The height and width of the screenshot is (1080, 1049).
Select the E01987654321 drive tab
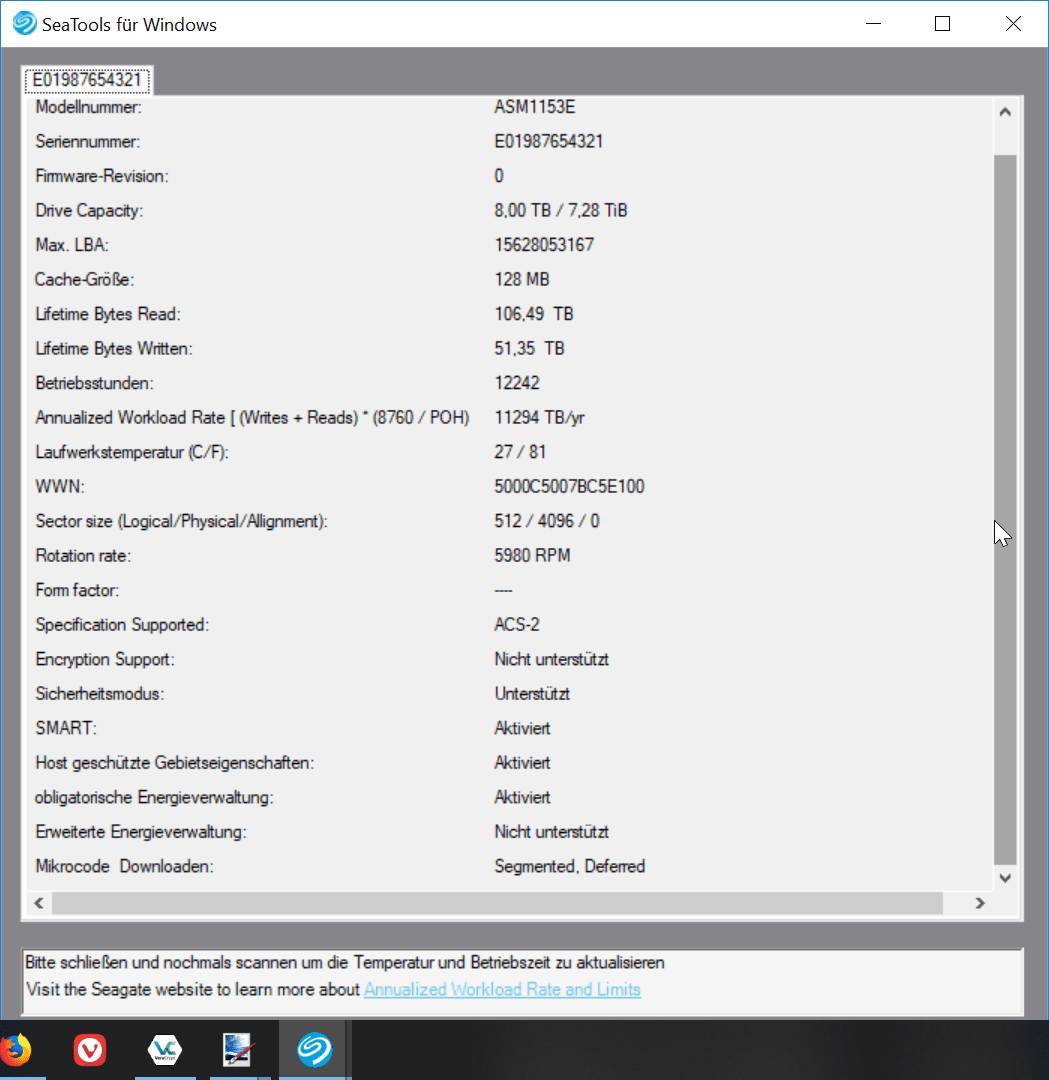tap(87, 80)
